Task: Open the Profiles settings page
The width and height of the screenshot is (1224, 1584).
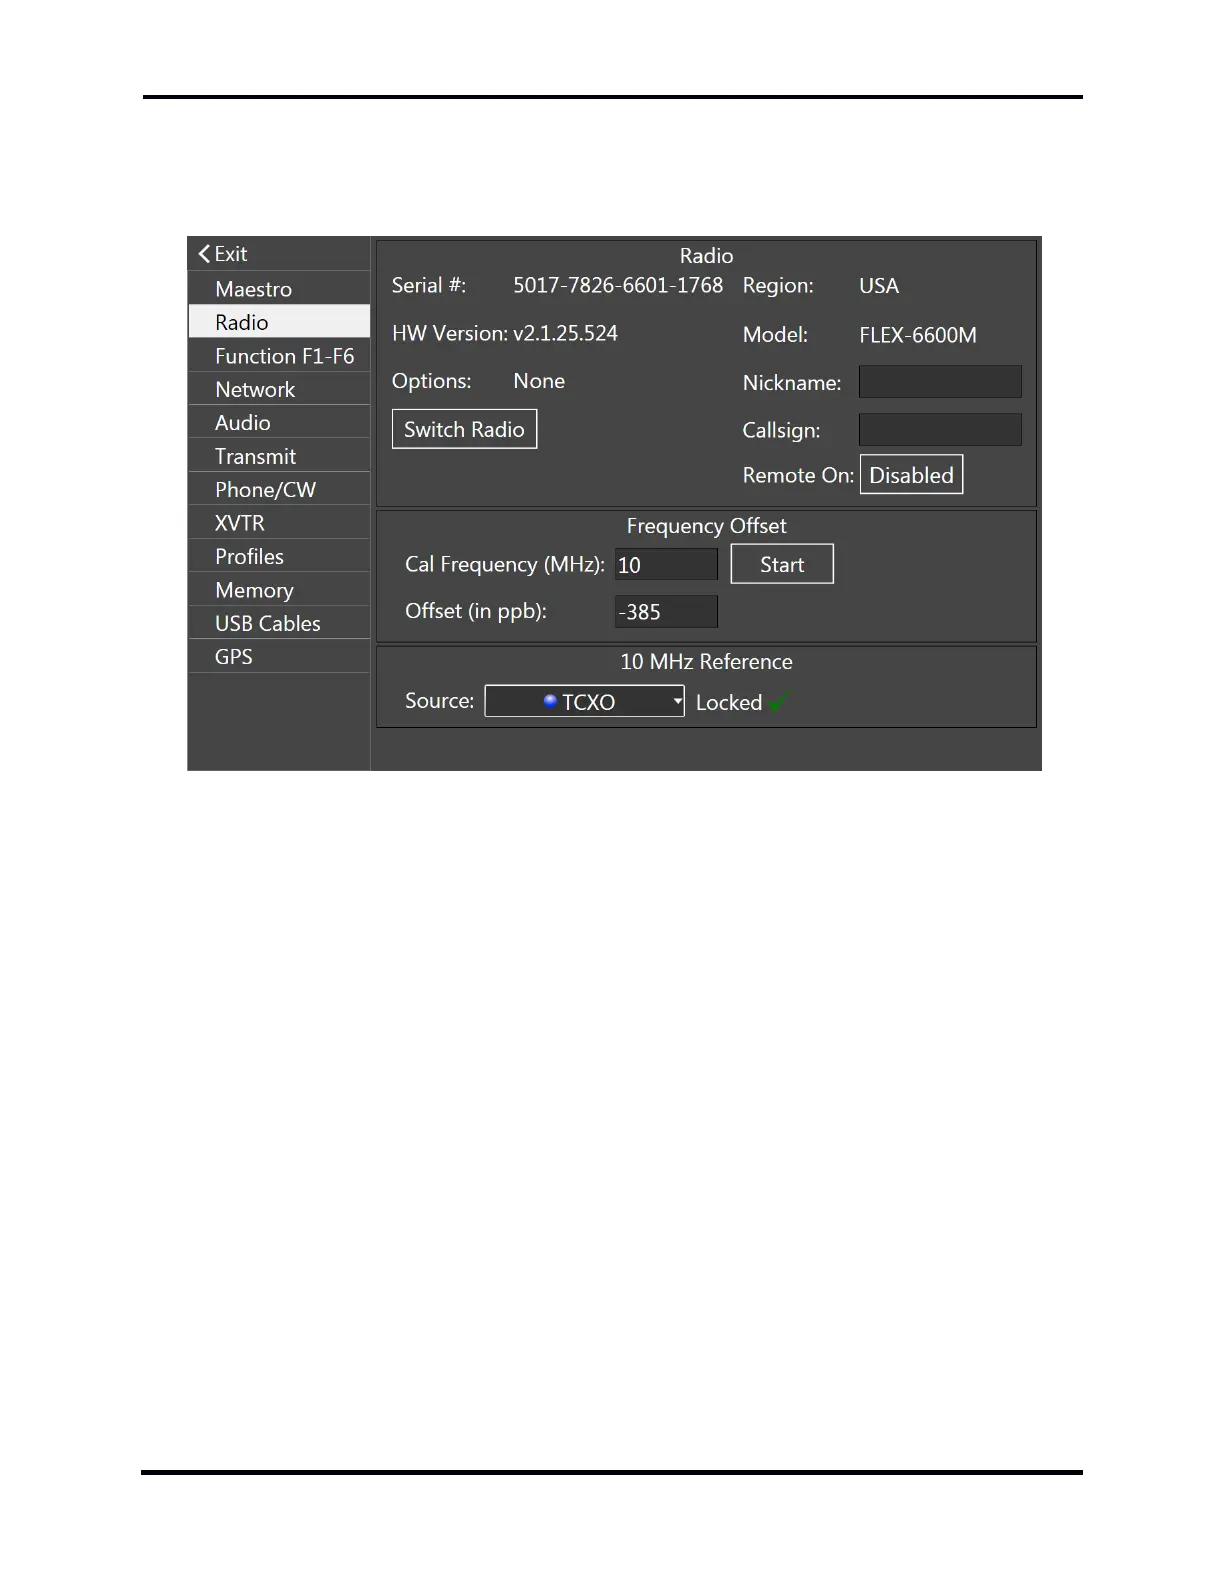Action: click(x=279, y=556)
